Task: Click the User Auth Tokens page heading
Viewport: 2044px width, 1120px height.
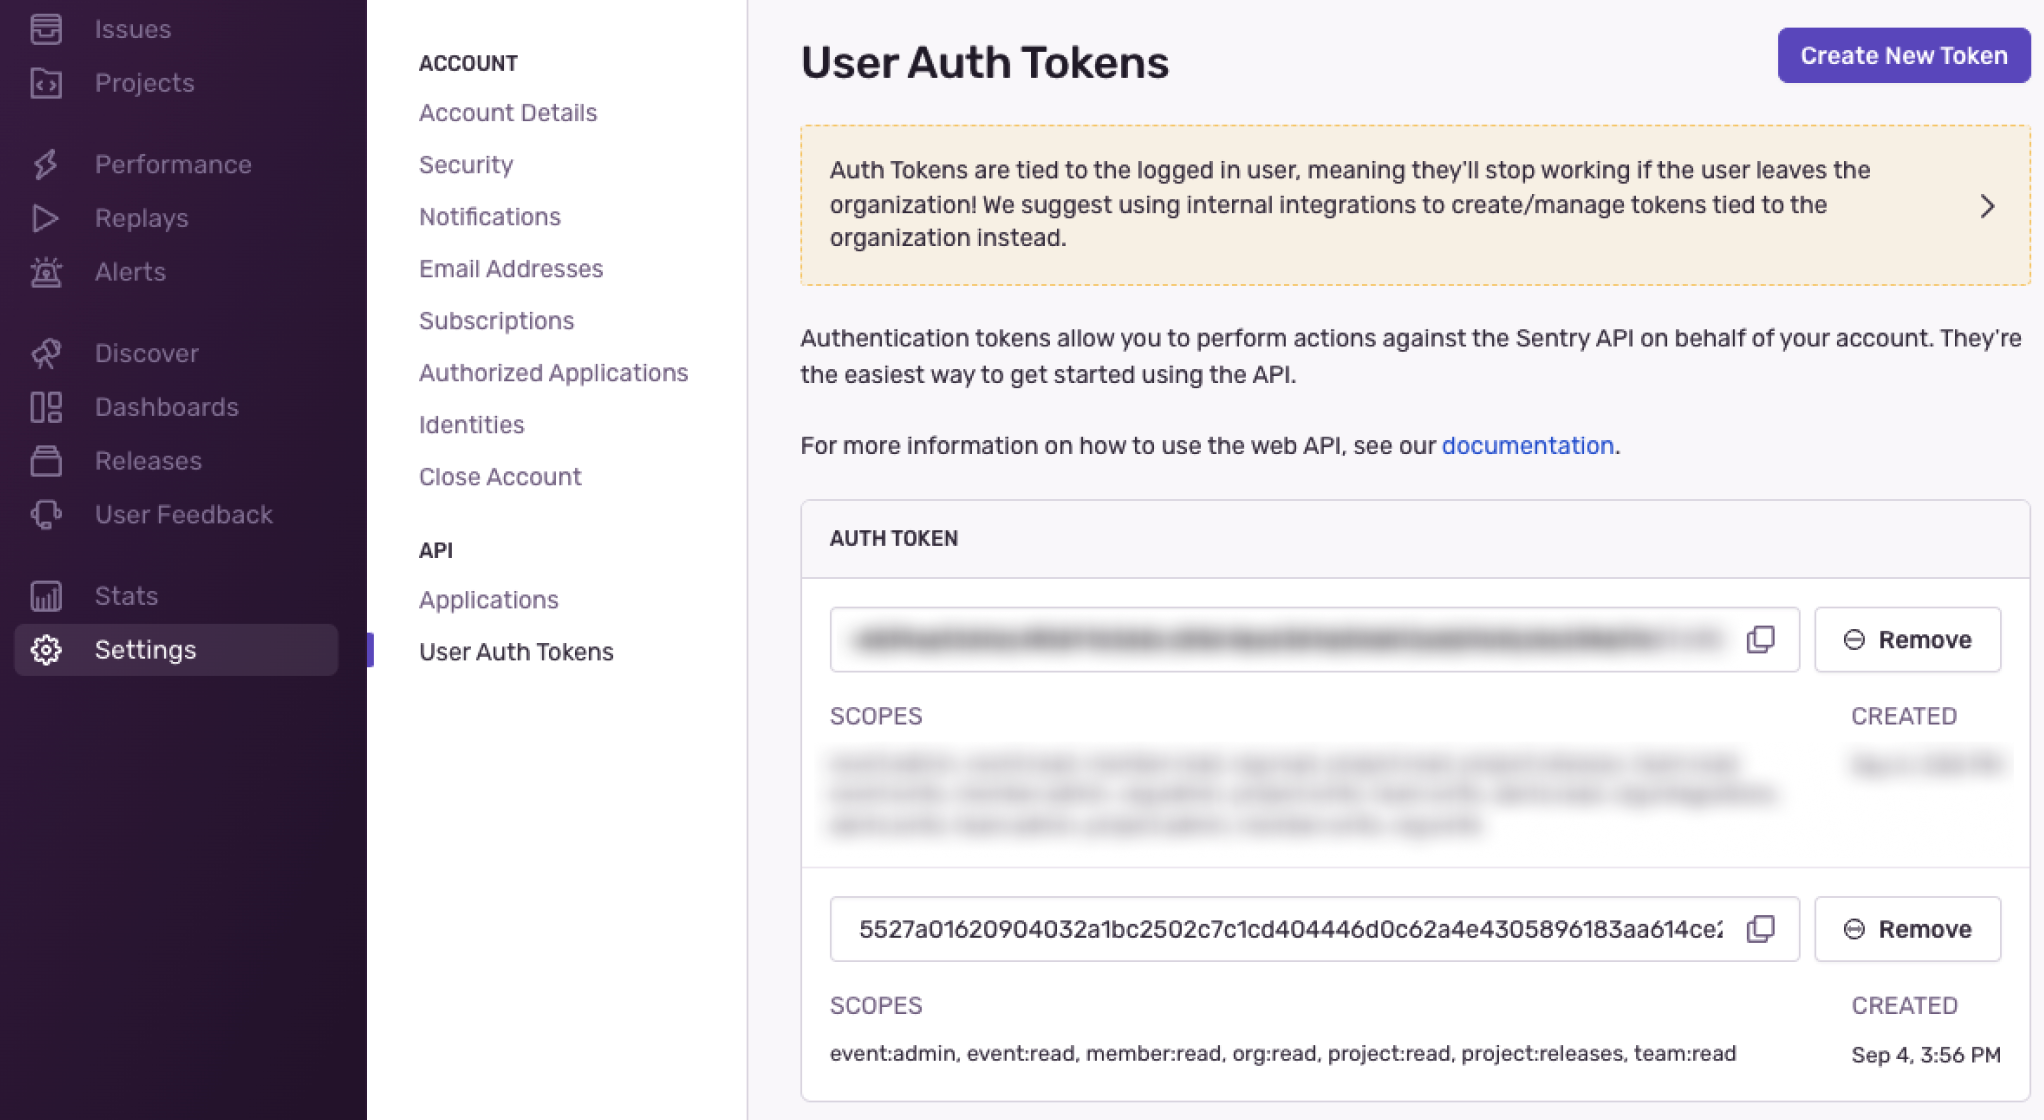Action: pyautogui.click(x=984, y=62)
